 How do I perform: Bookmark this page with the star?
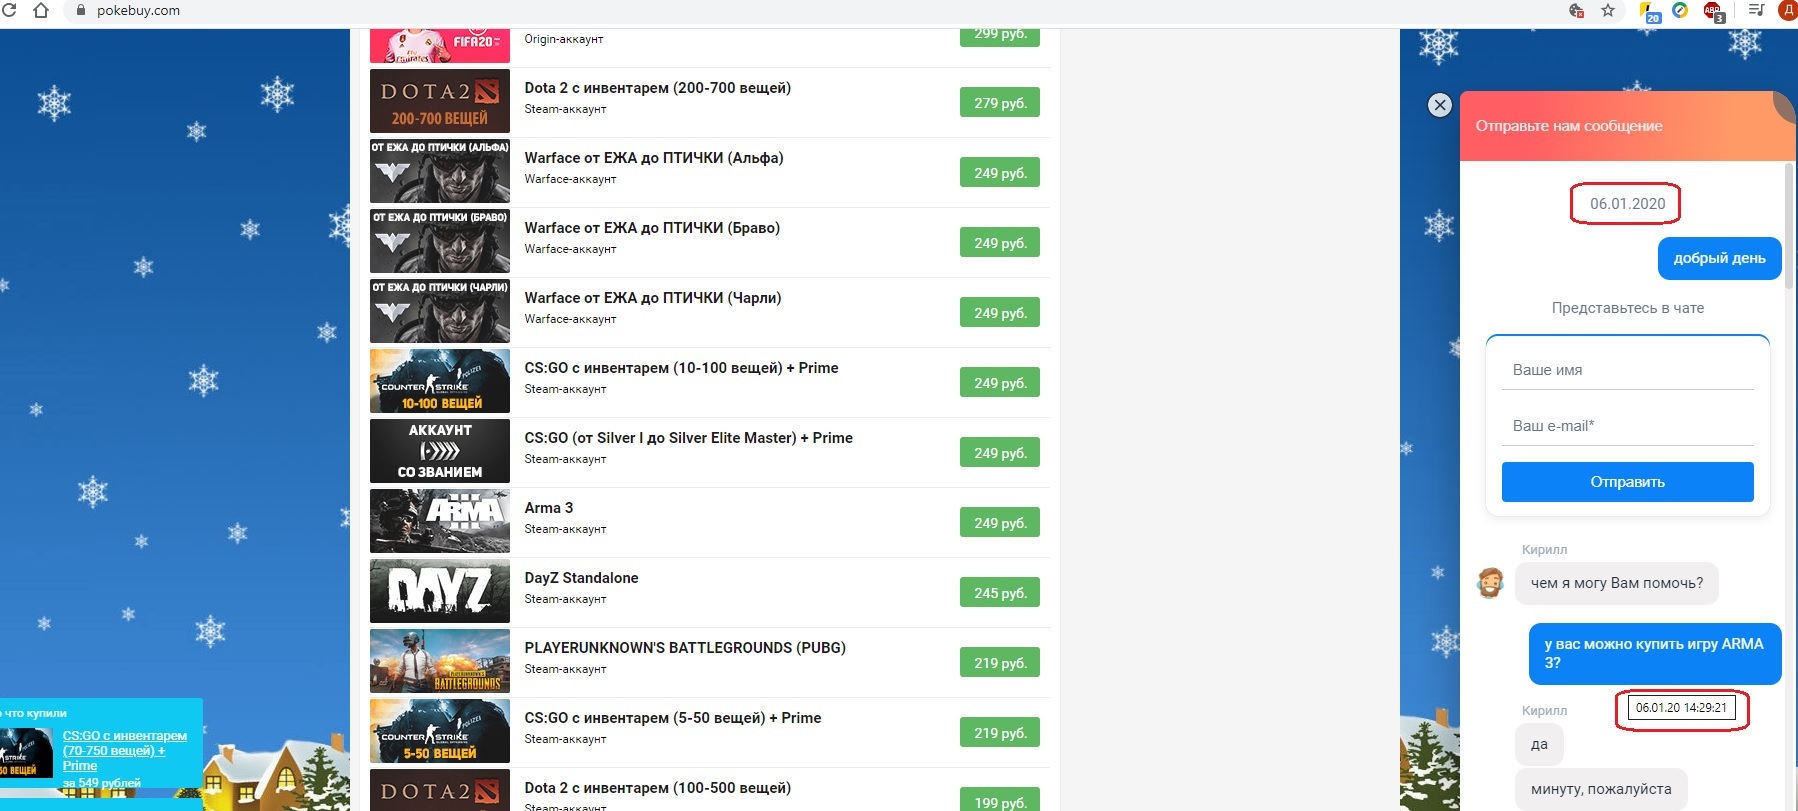[x=1608, y=10]
